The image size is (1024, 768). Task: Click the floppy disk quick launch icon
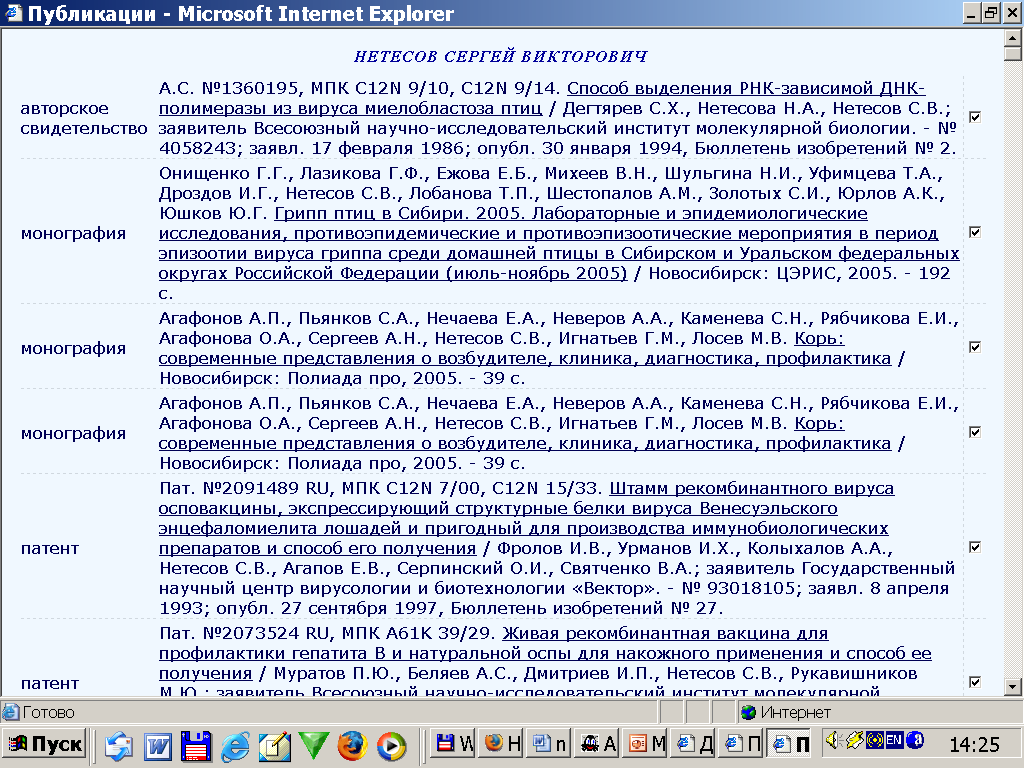click(x=196, y=745)
